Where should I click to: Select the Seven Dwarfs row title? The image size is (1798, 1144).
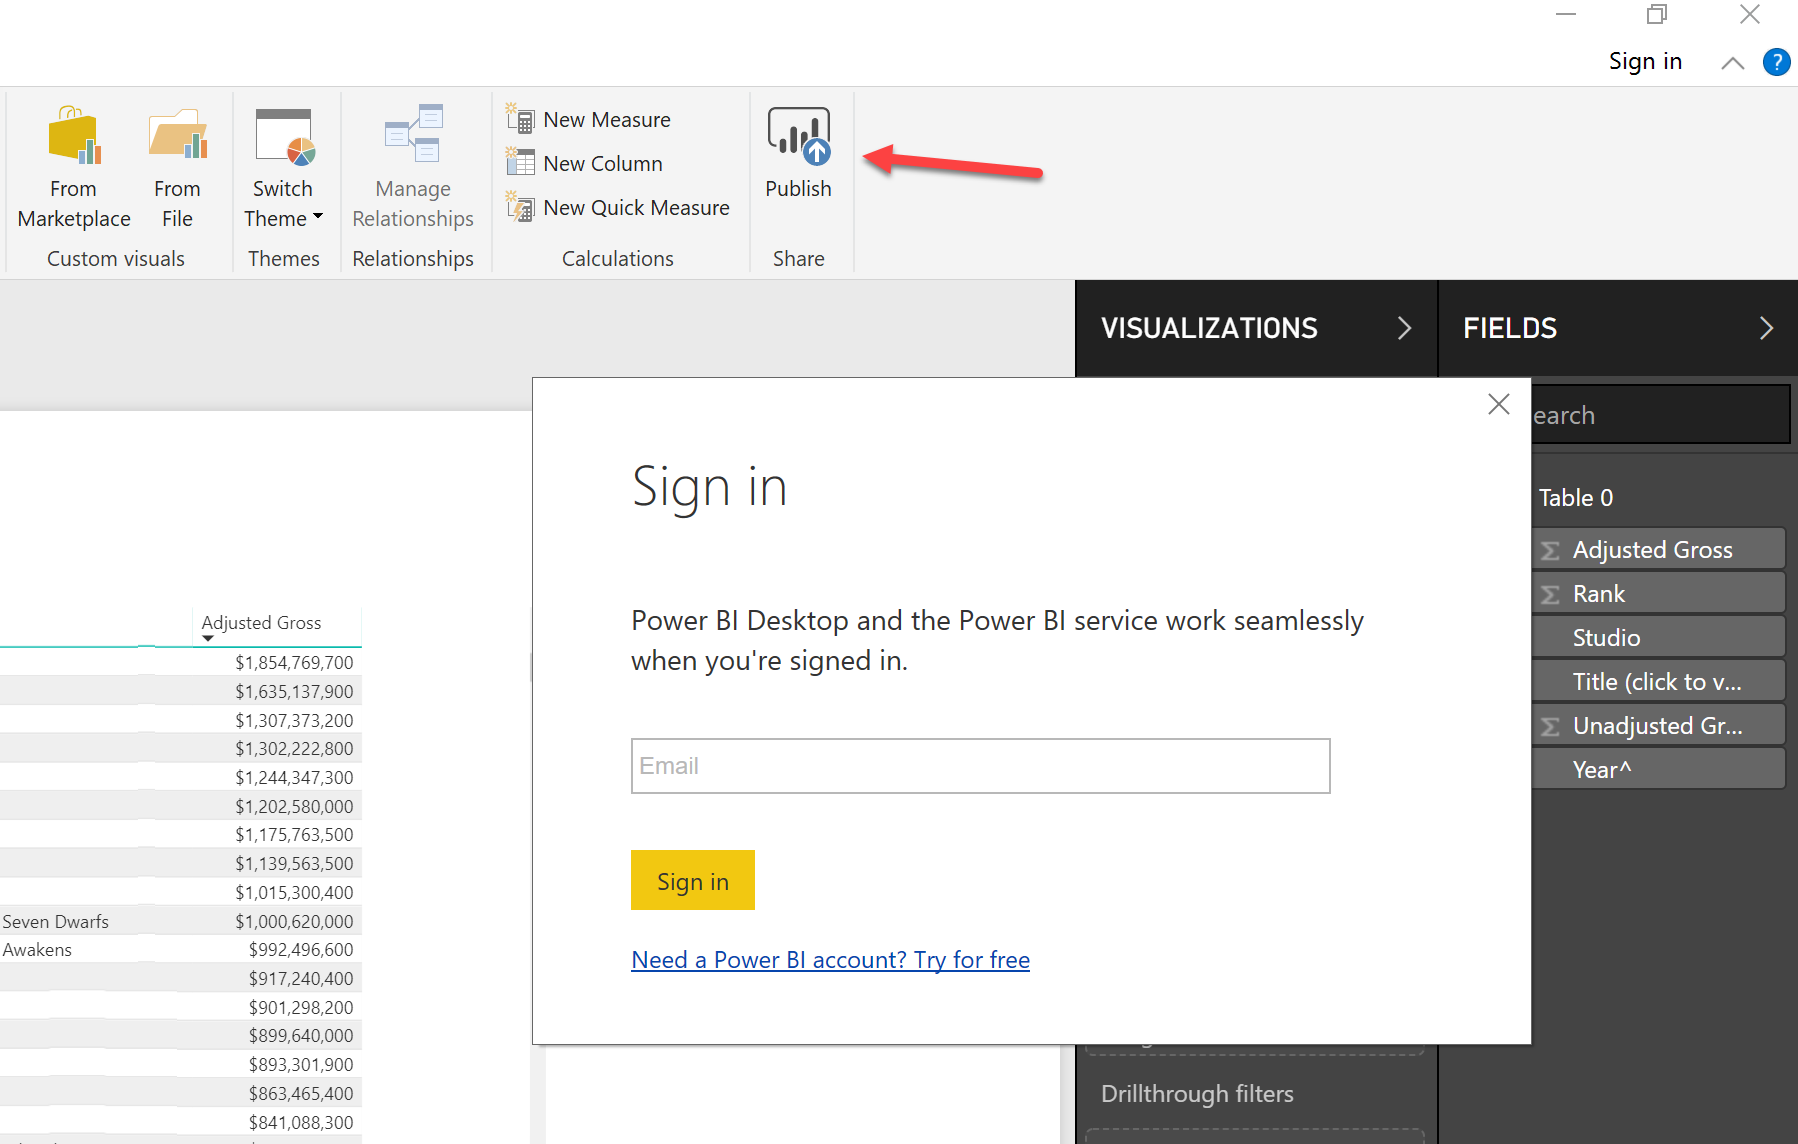click(x=56, y=922)
